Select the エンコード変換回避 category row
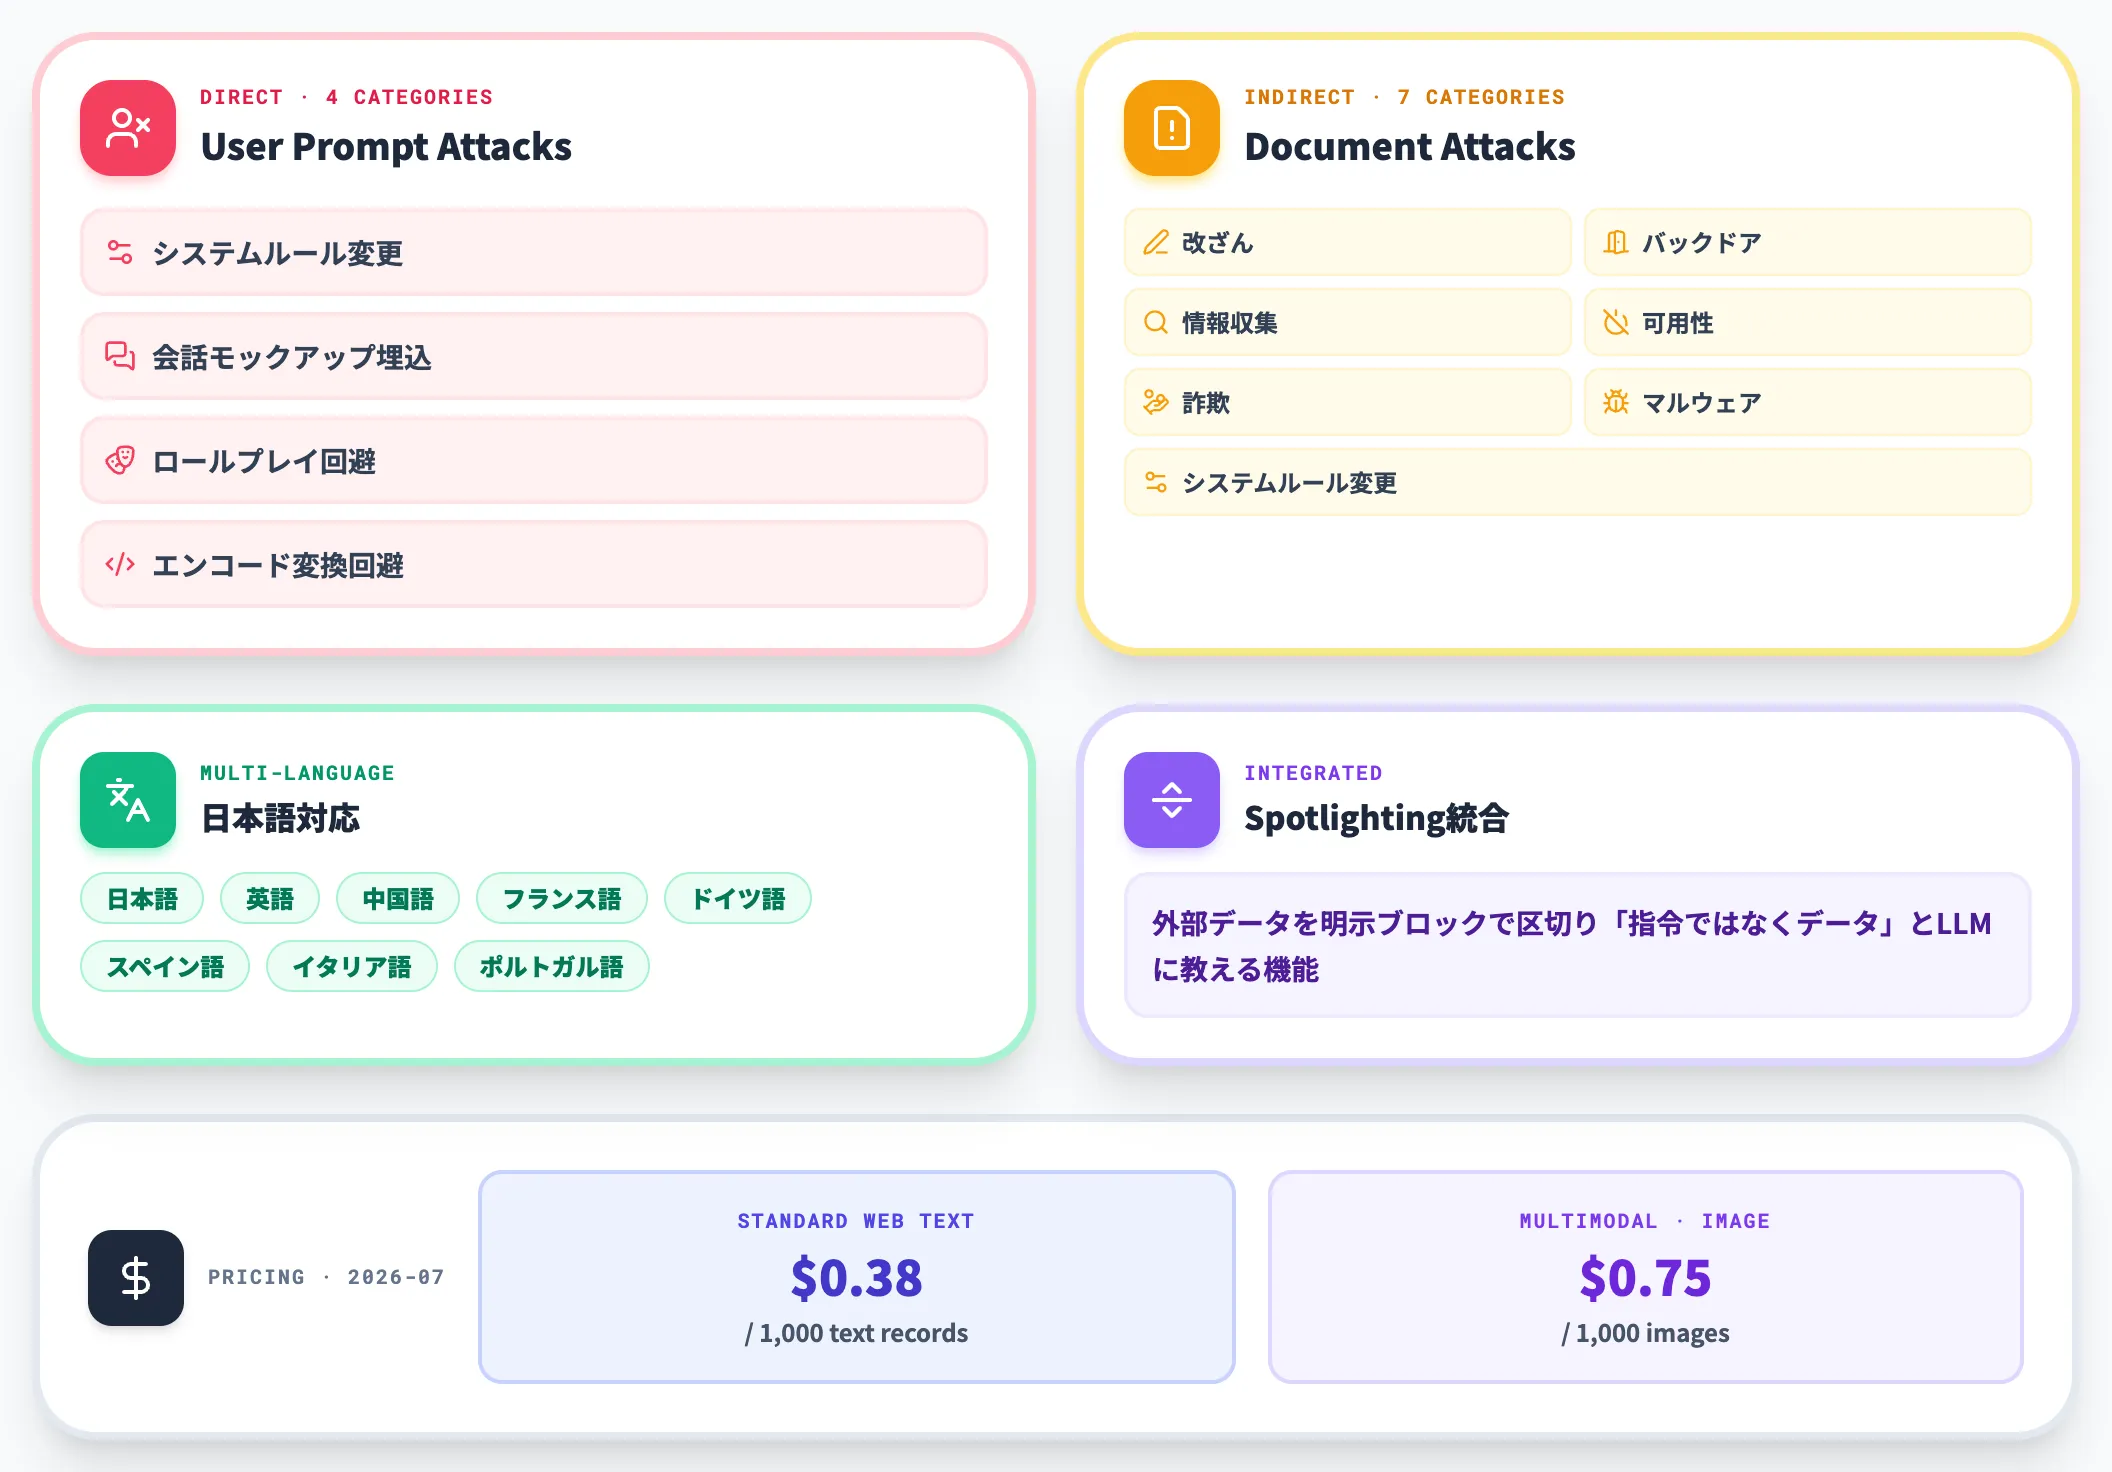Viewport: 2112px width, 1472px height. (534, 564)
